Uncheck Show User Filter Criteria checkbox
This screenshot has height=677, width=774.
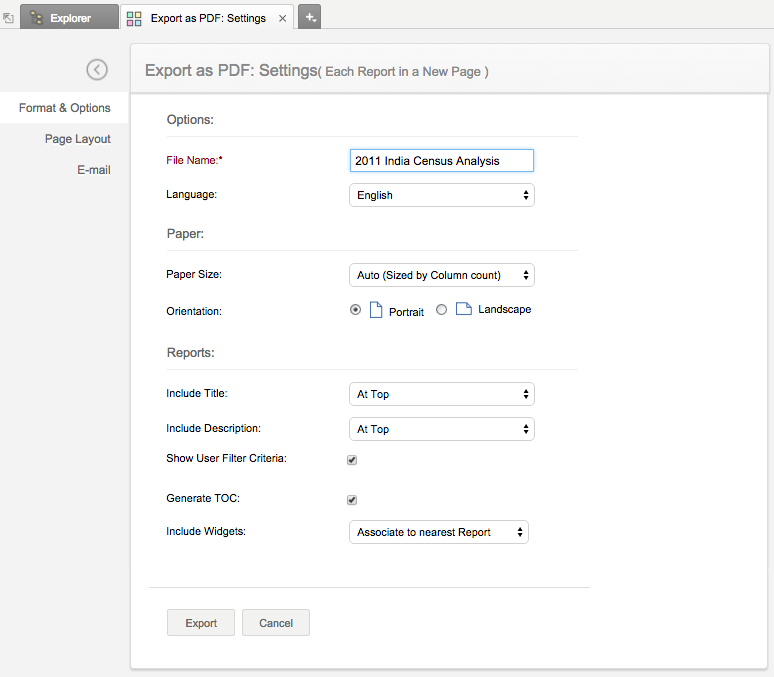352,460
